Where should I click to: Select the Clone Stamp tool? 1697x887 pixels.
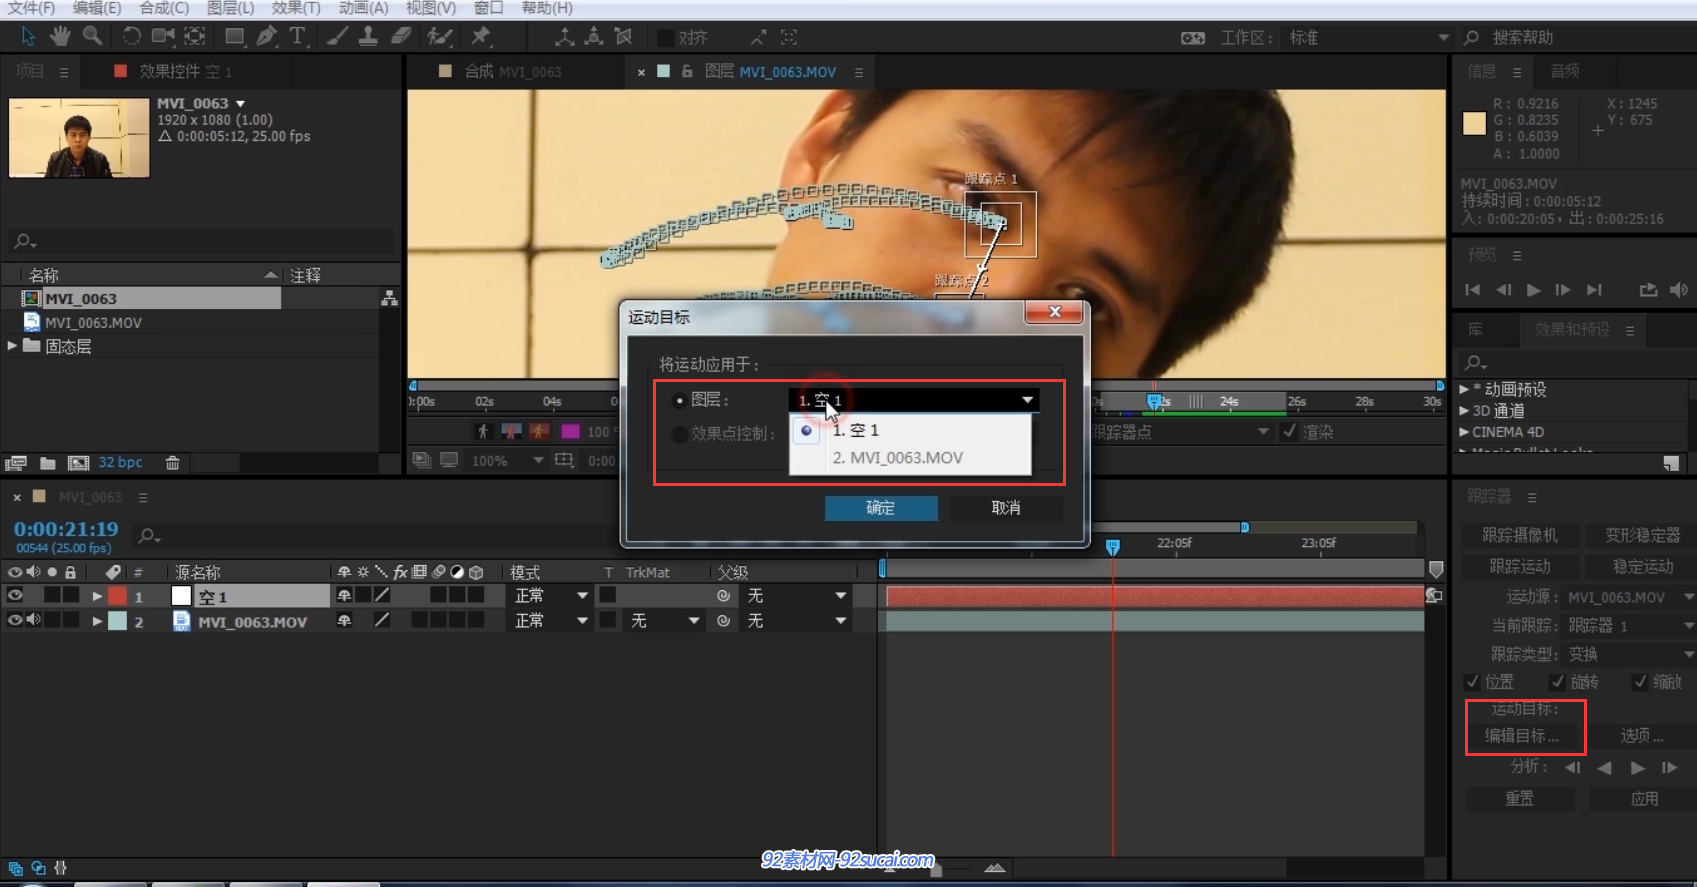[368, 37]
